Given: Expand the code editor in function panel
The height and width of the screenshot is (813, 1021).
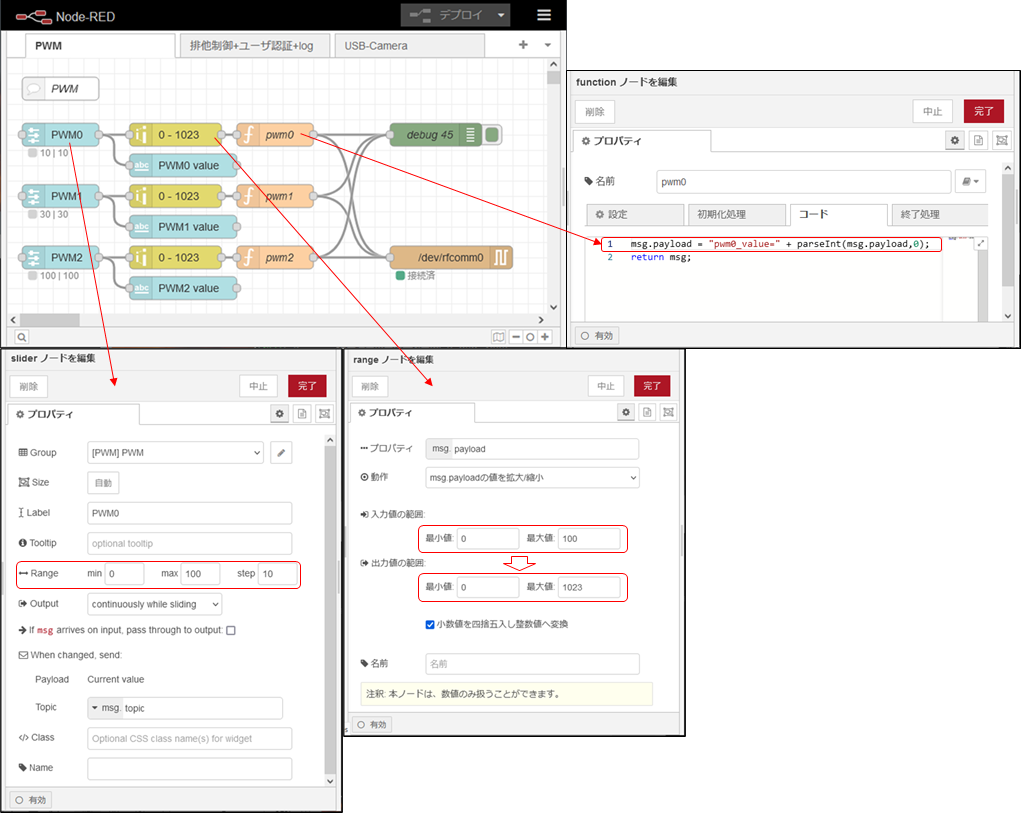Looking at the screenshot, I should coord(980,244).
